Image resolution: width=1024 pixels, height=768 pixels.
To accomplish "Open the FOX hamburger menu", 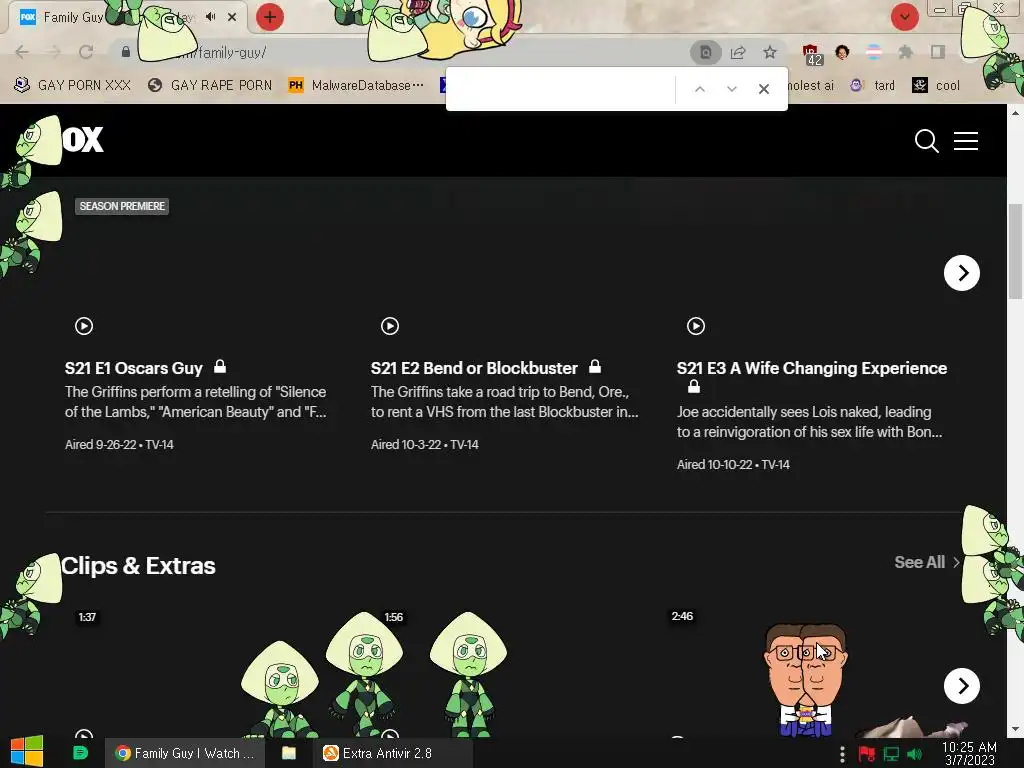I will [x=965, y=140].
